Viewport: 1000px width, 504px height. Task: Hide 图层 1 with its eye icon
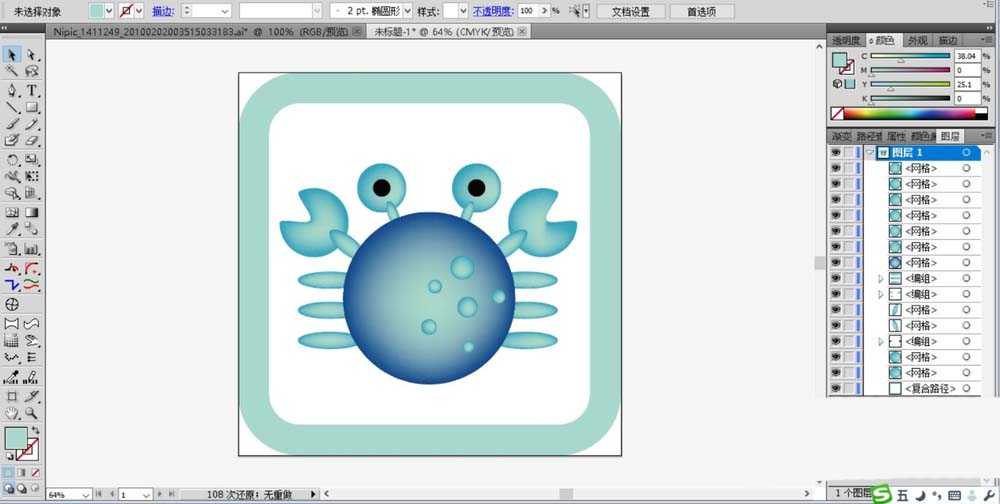835,152
